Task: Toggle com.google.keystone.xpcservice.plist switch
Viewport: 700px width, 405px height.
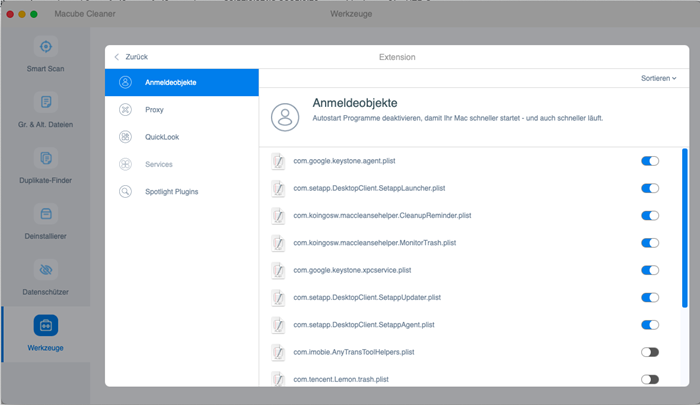Action: (650, 270)
